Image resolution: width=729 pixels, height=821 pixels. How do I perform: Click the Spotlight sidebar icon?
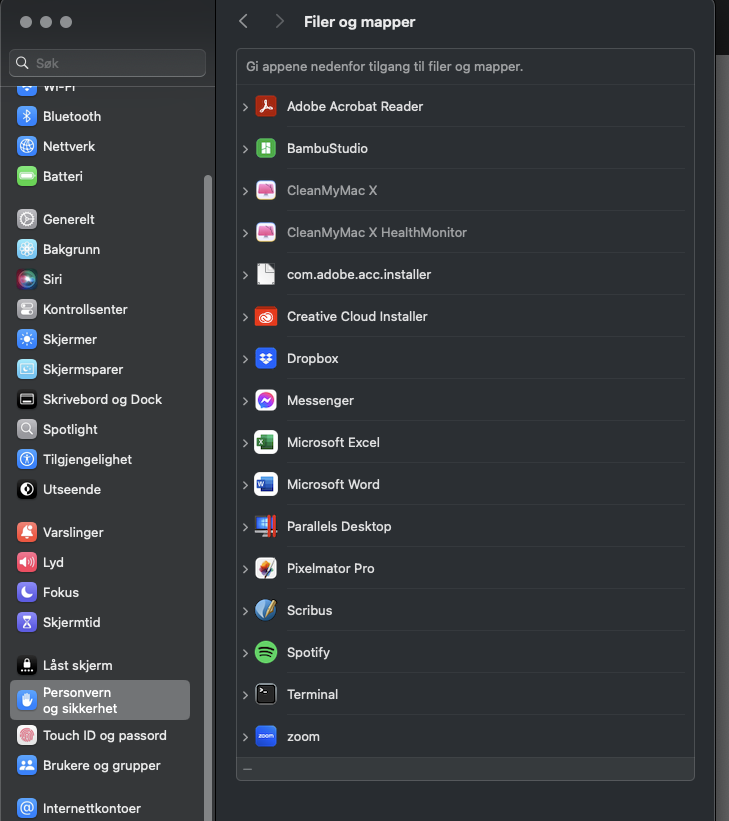(27, 429)
